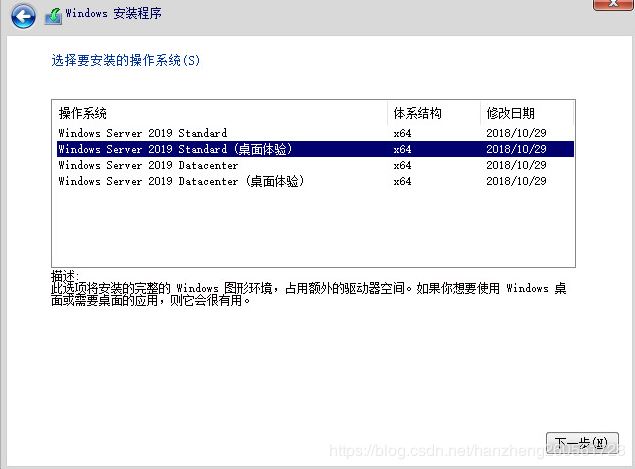
Task: Pick Windows Server 2019 Datacenter (桌面体验)
Action: click(x=181, y=181)
